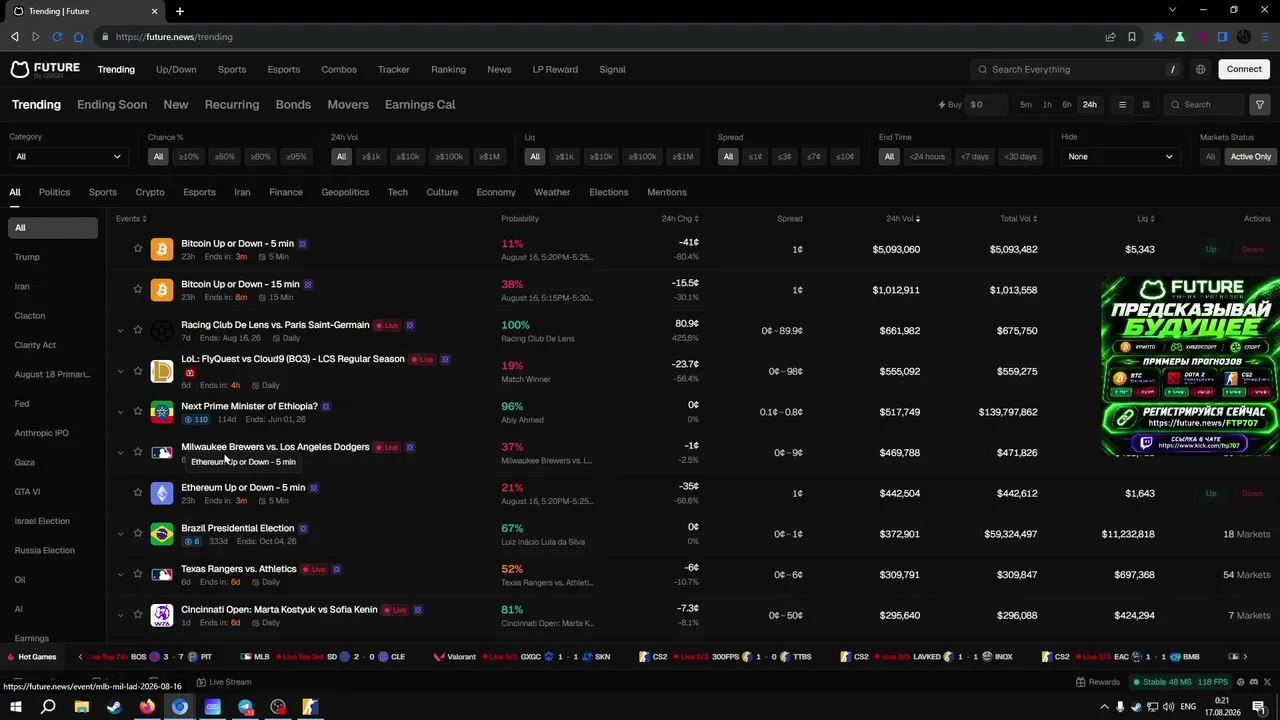This screenshot has width=1280, height=720.
Task: Expand the Milwaukee Brewers vs. Dodgers row
Action: [x=120, y=453]
